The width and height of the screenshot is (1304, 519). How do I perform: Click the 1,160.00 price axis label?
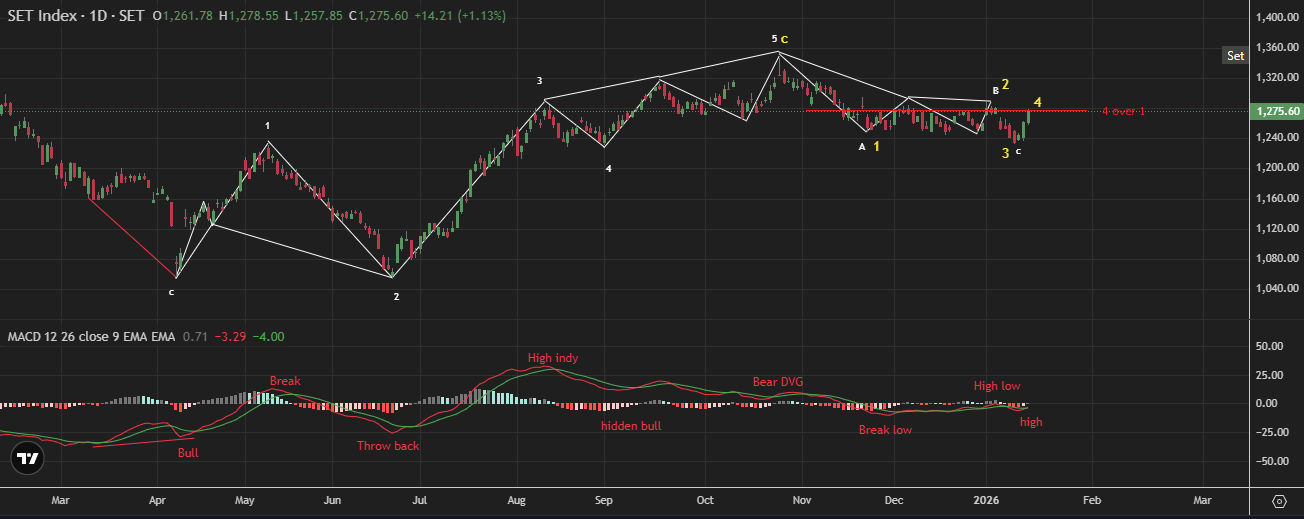coord(1278,198)
